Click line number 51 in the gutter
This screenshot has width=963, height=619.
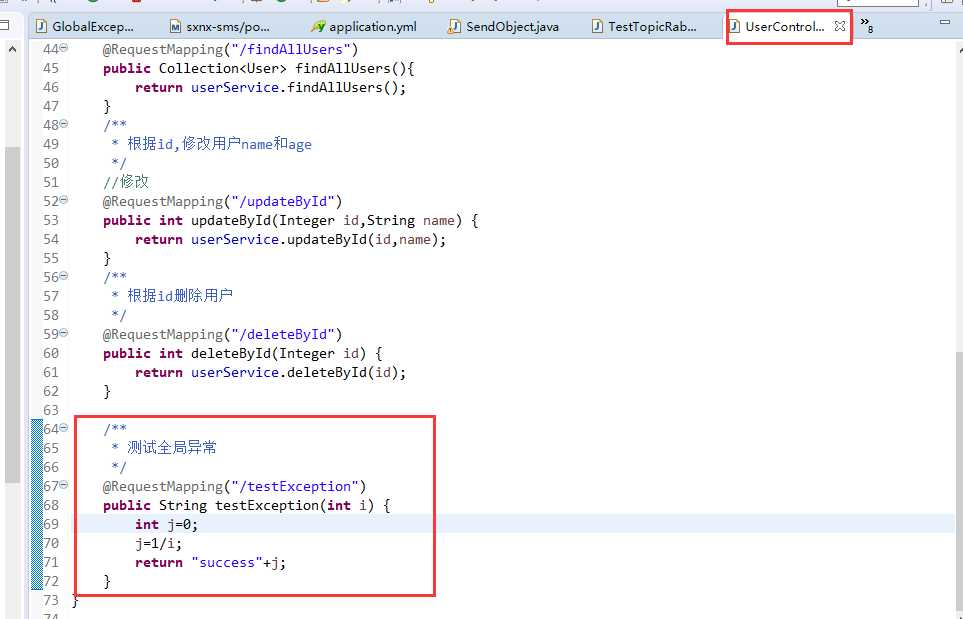(51, 182)
